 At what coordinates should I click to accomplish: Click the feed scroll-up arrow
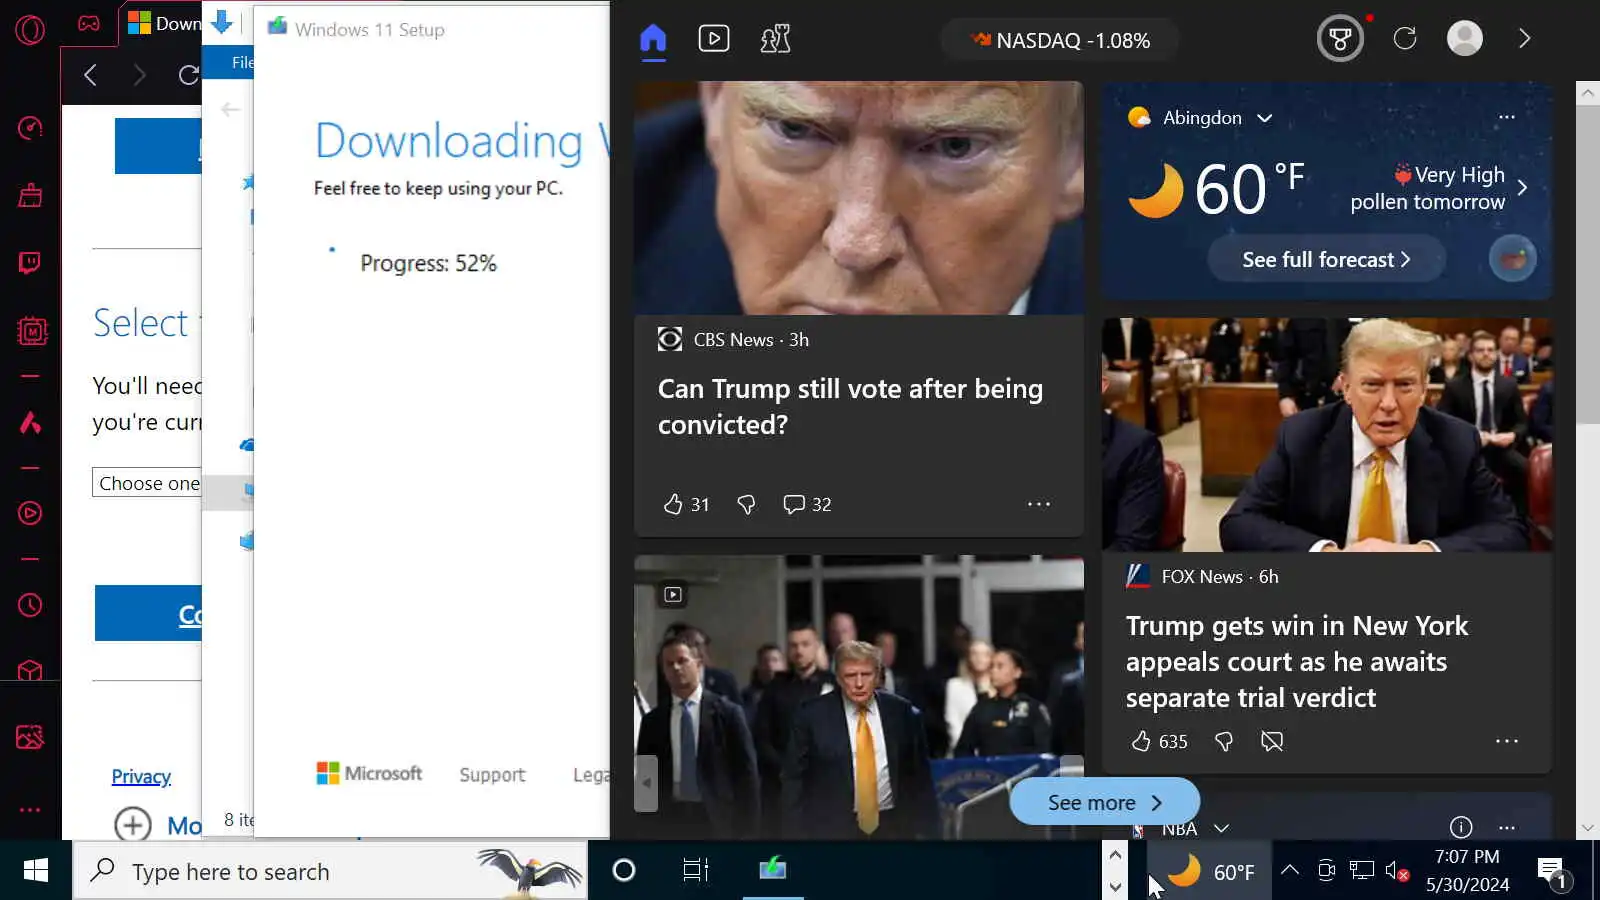(1587, 93)
